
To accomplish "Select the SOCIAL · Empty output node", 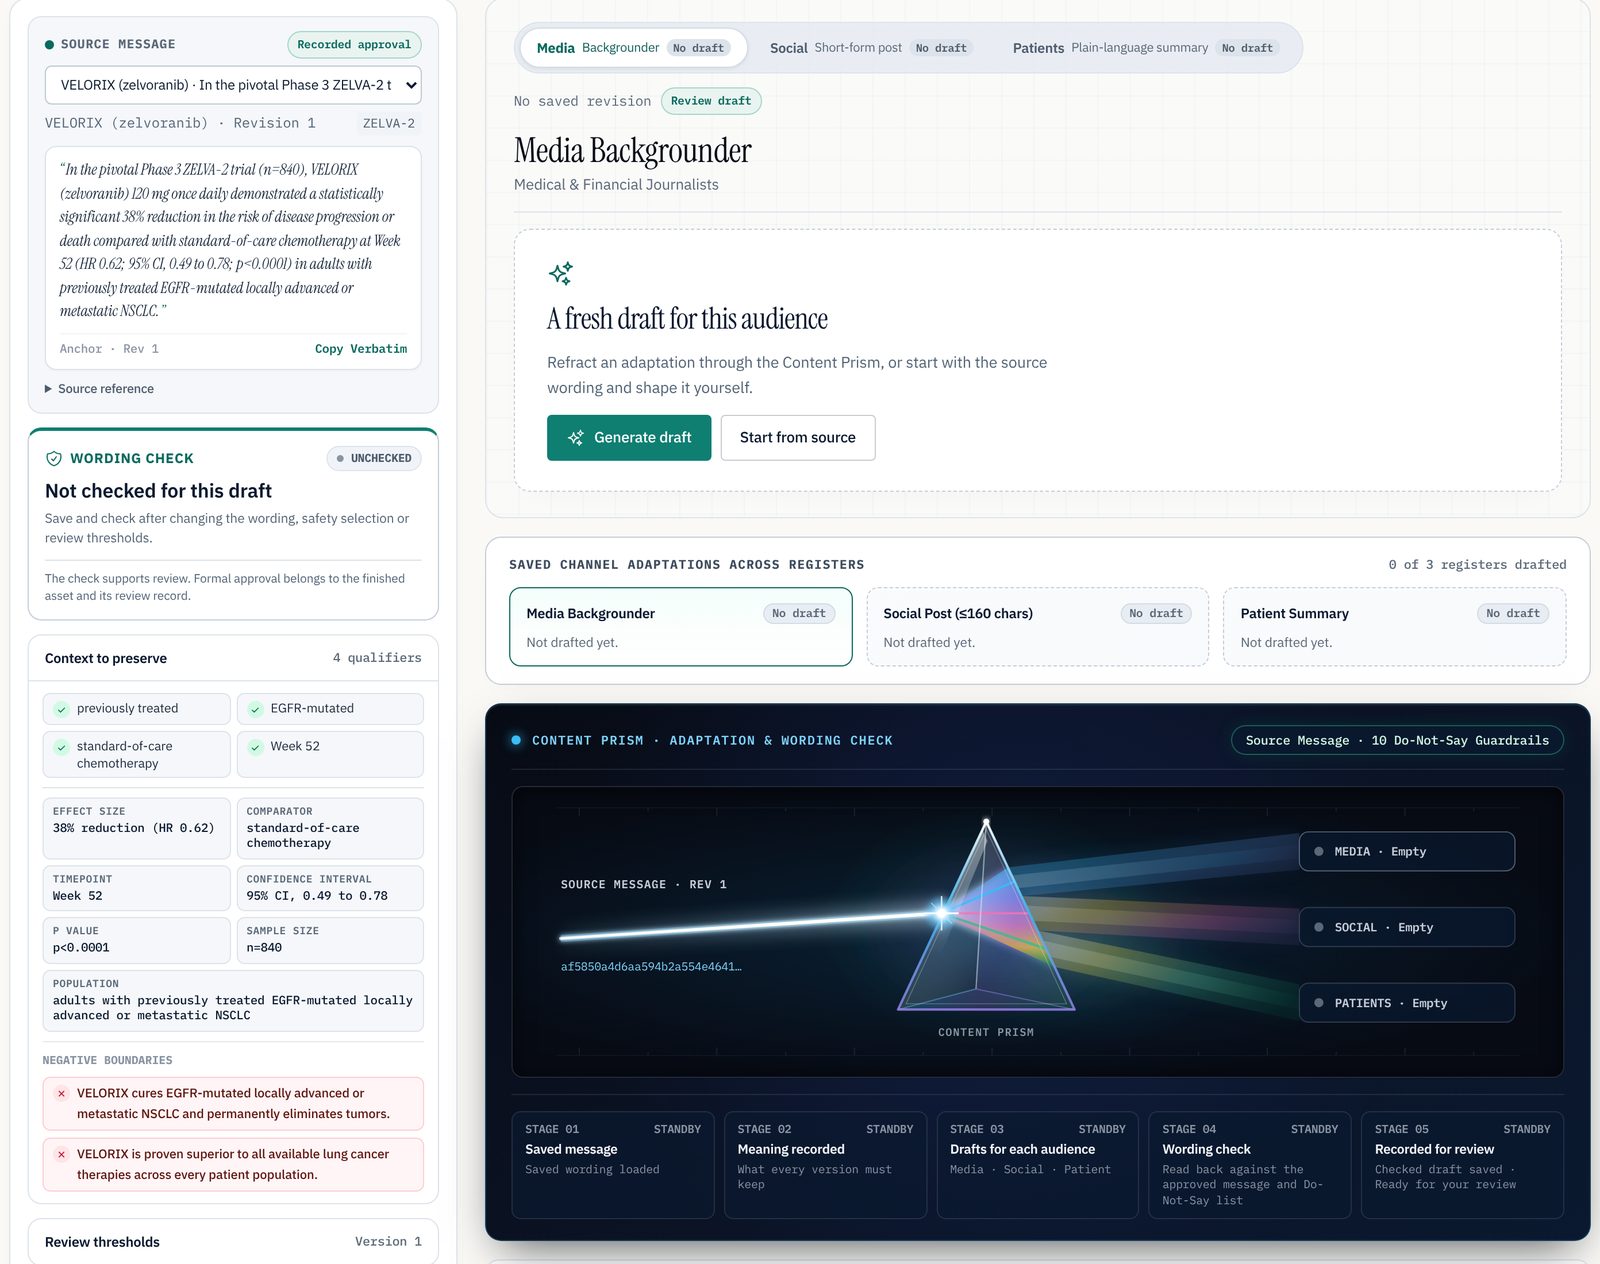I will [x=1407, y=927].
